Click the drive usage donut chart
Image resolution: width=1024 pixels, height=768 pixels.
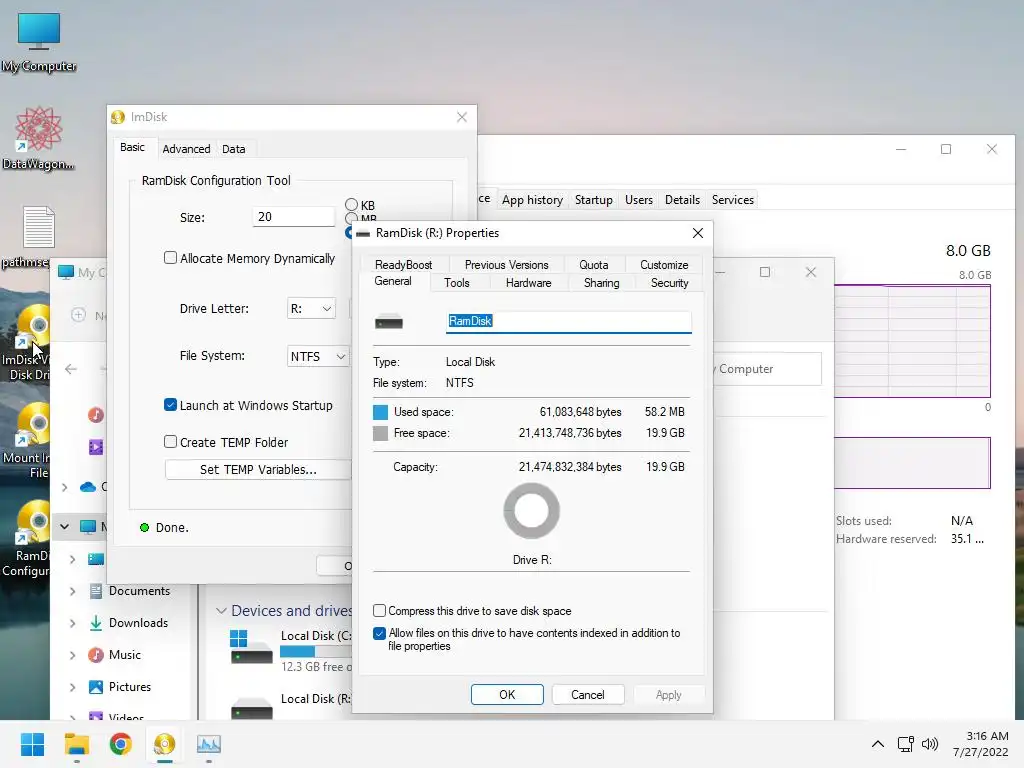point(532,511)
